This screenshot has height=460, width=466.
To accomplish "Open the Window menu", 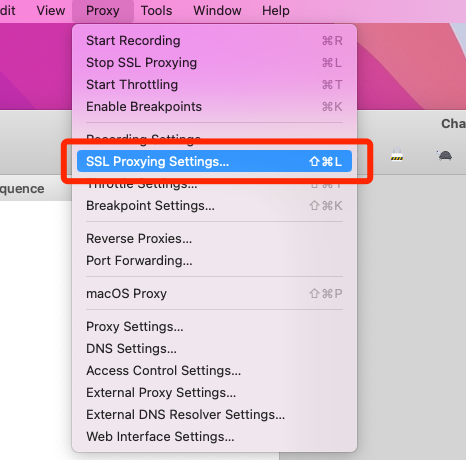I will coord(217,11).
